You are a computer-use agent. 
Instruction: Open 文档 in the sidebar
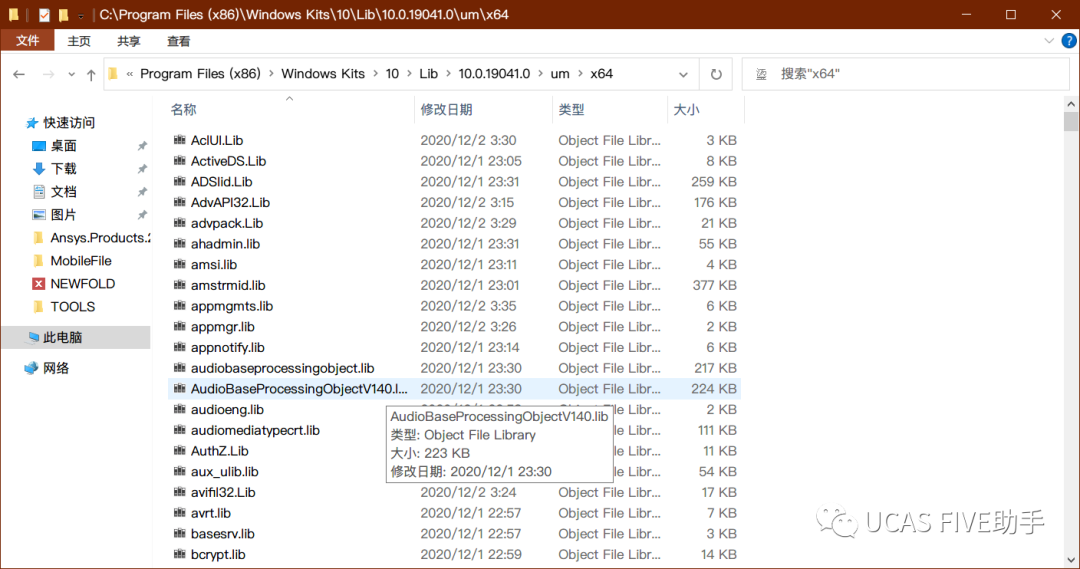pos(63,192)
